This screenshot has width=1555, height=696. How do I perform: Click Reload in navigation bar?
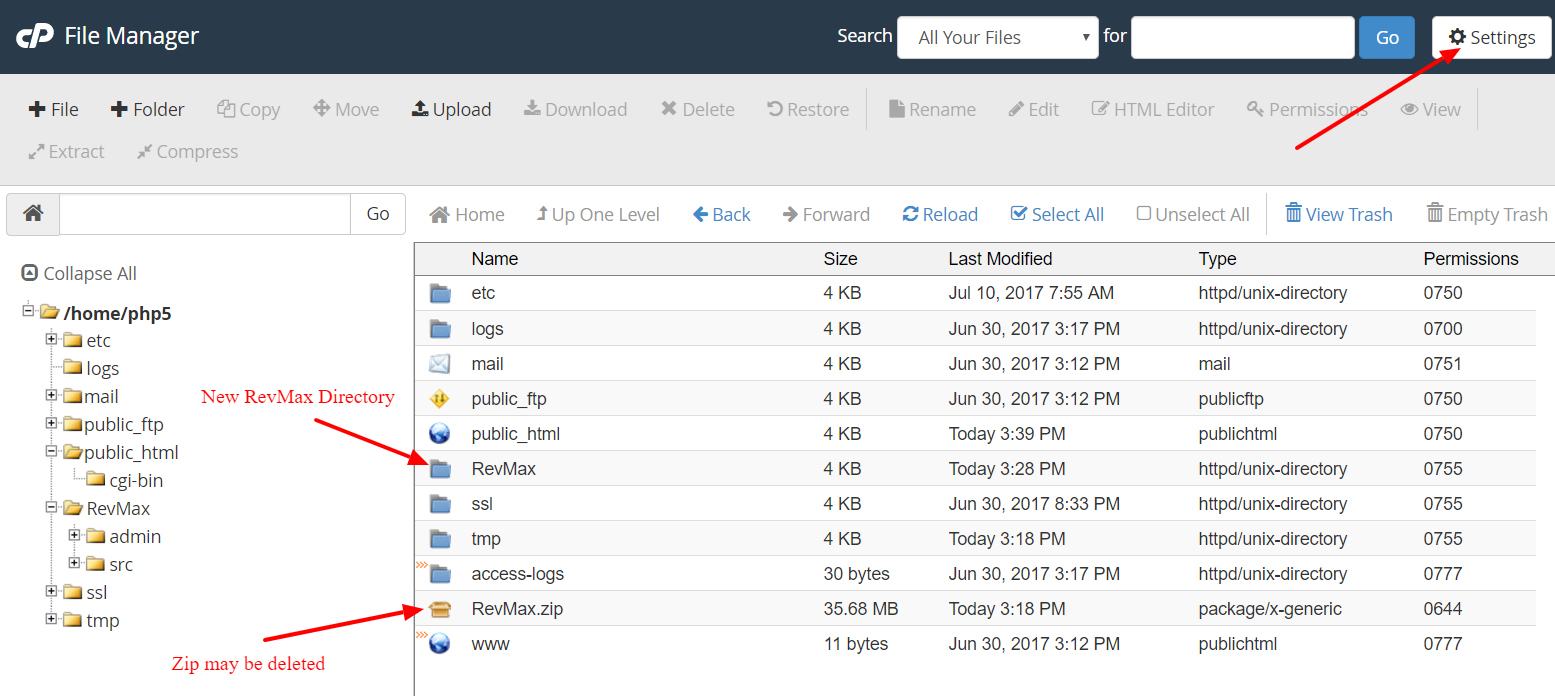coord(940,214)
